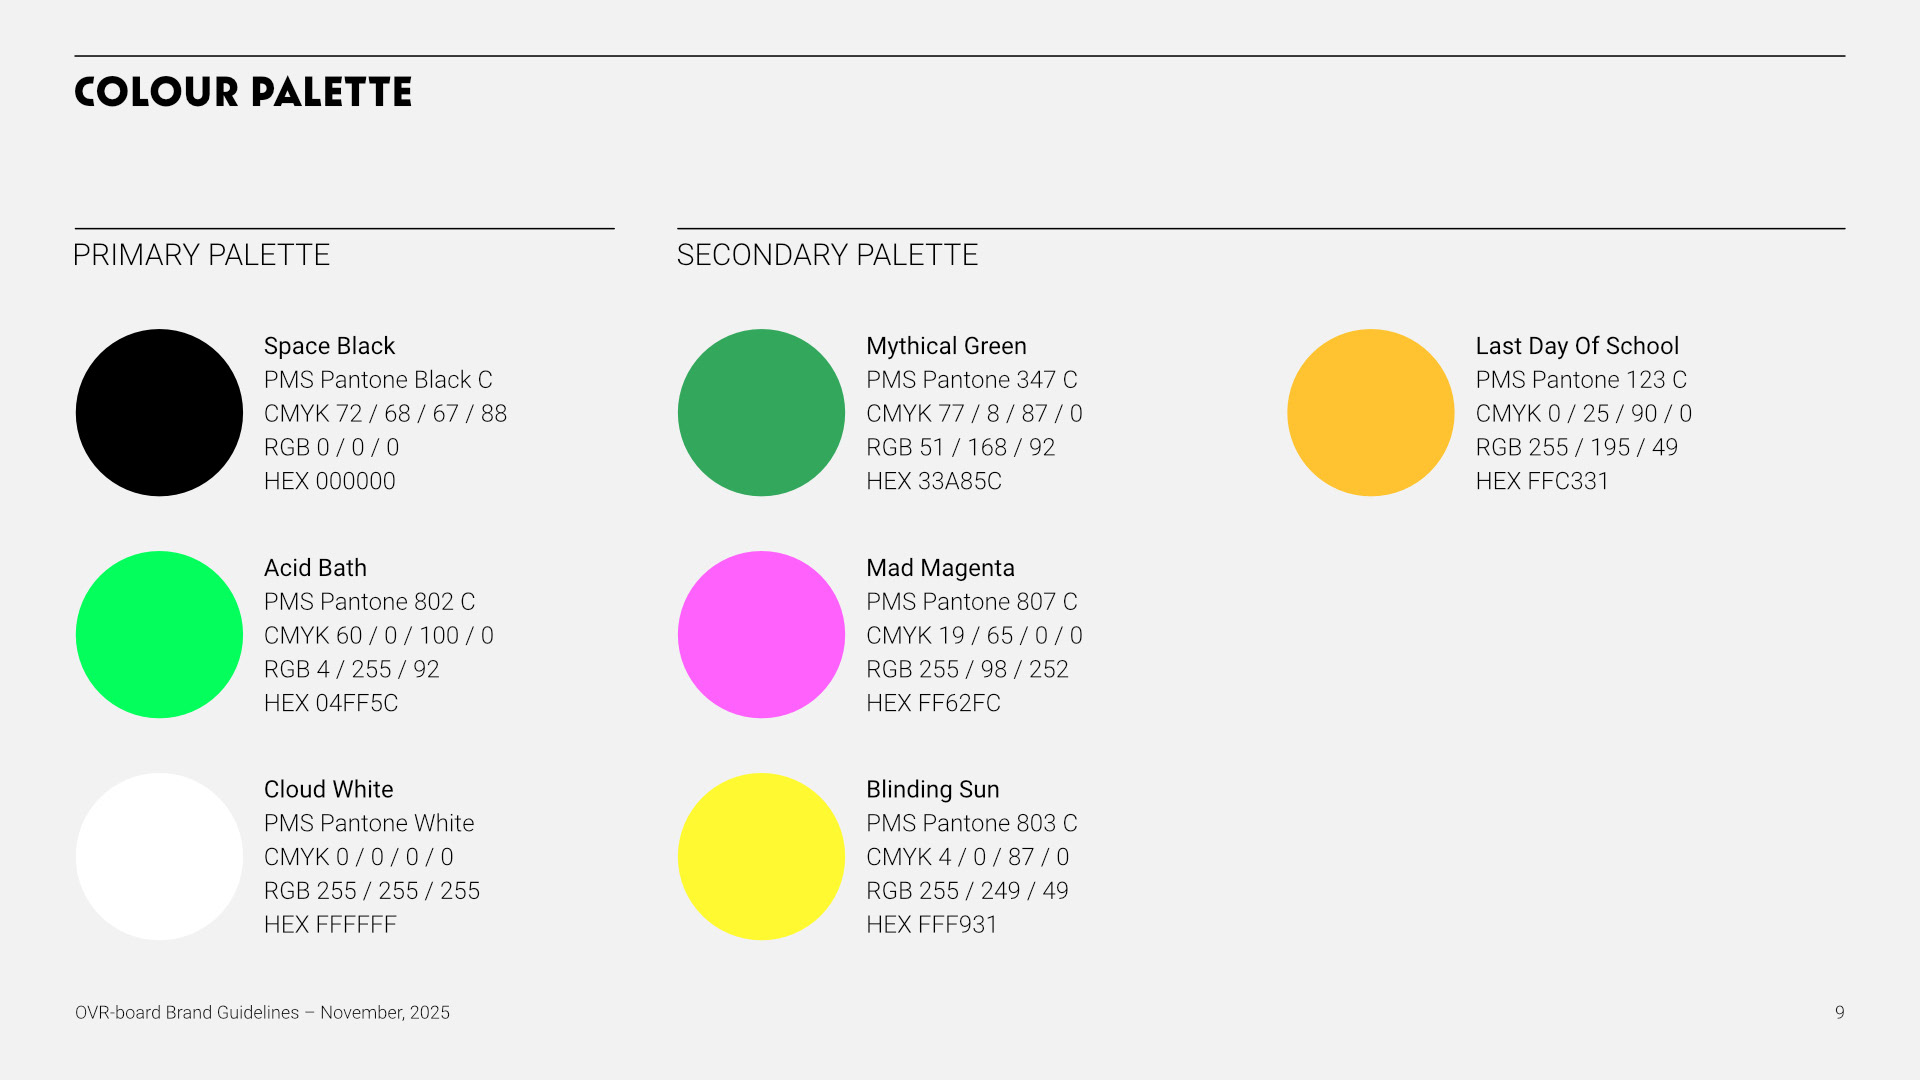Select the Blinding Sun yellow swatch
Viewport: 1920px width, 1080px height.
click(x=761, y=856)
